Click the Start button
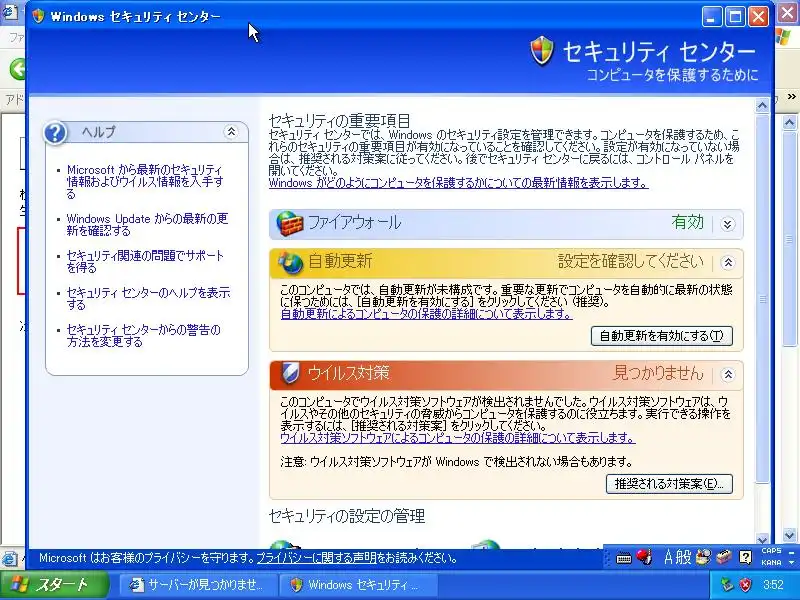The height and width of the screenshot is (600, 800). 54,585
